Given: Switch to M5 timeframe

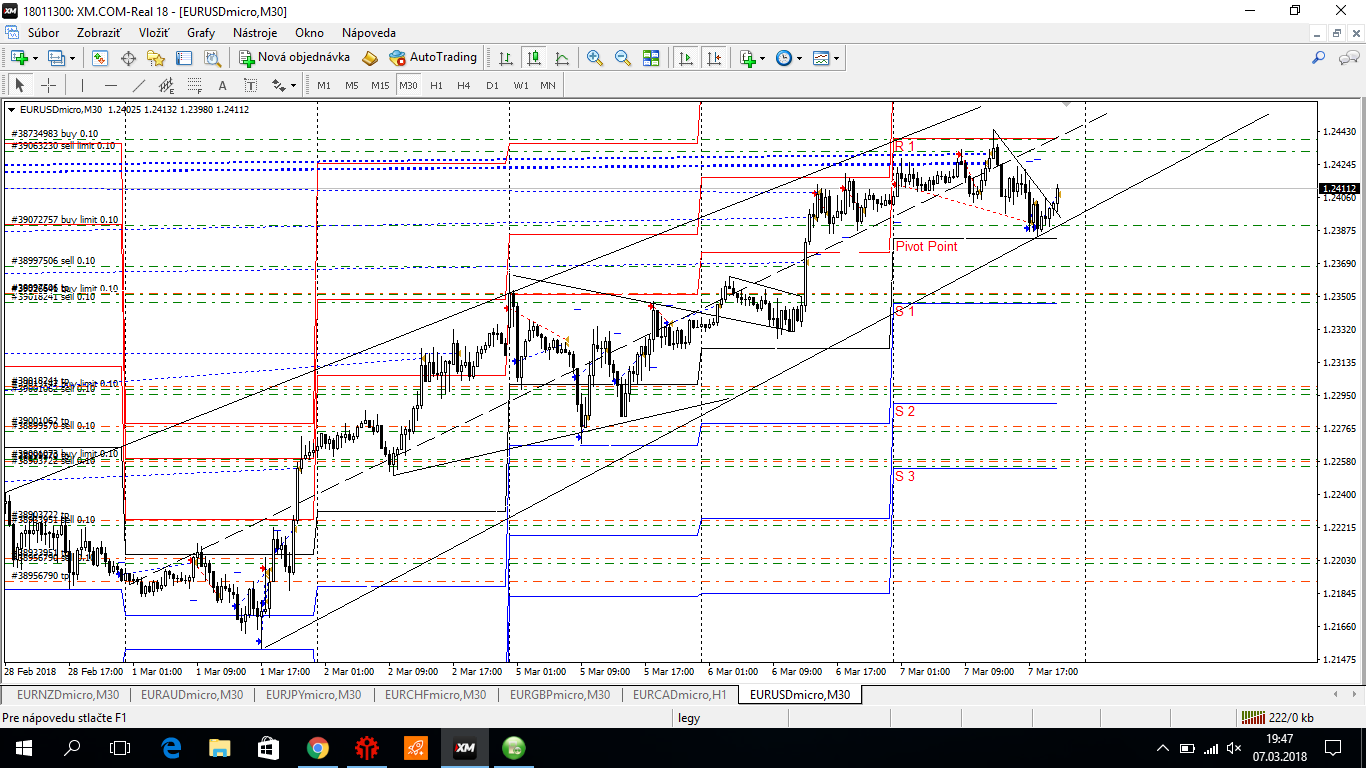Looking at the screenshot, I should click(352, 85).
